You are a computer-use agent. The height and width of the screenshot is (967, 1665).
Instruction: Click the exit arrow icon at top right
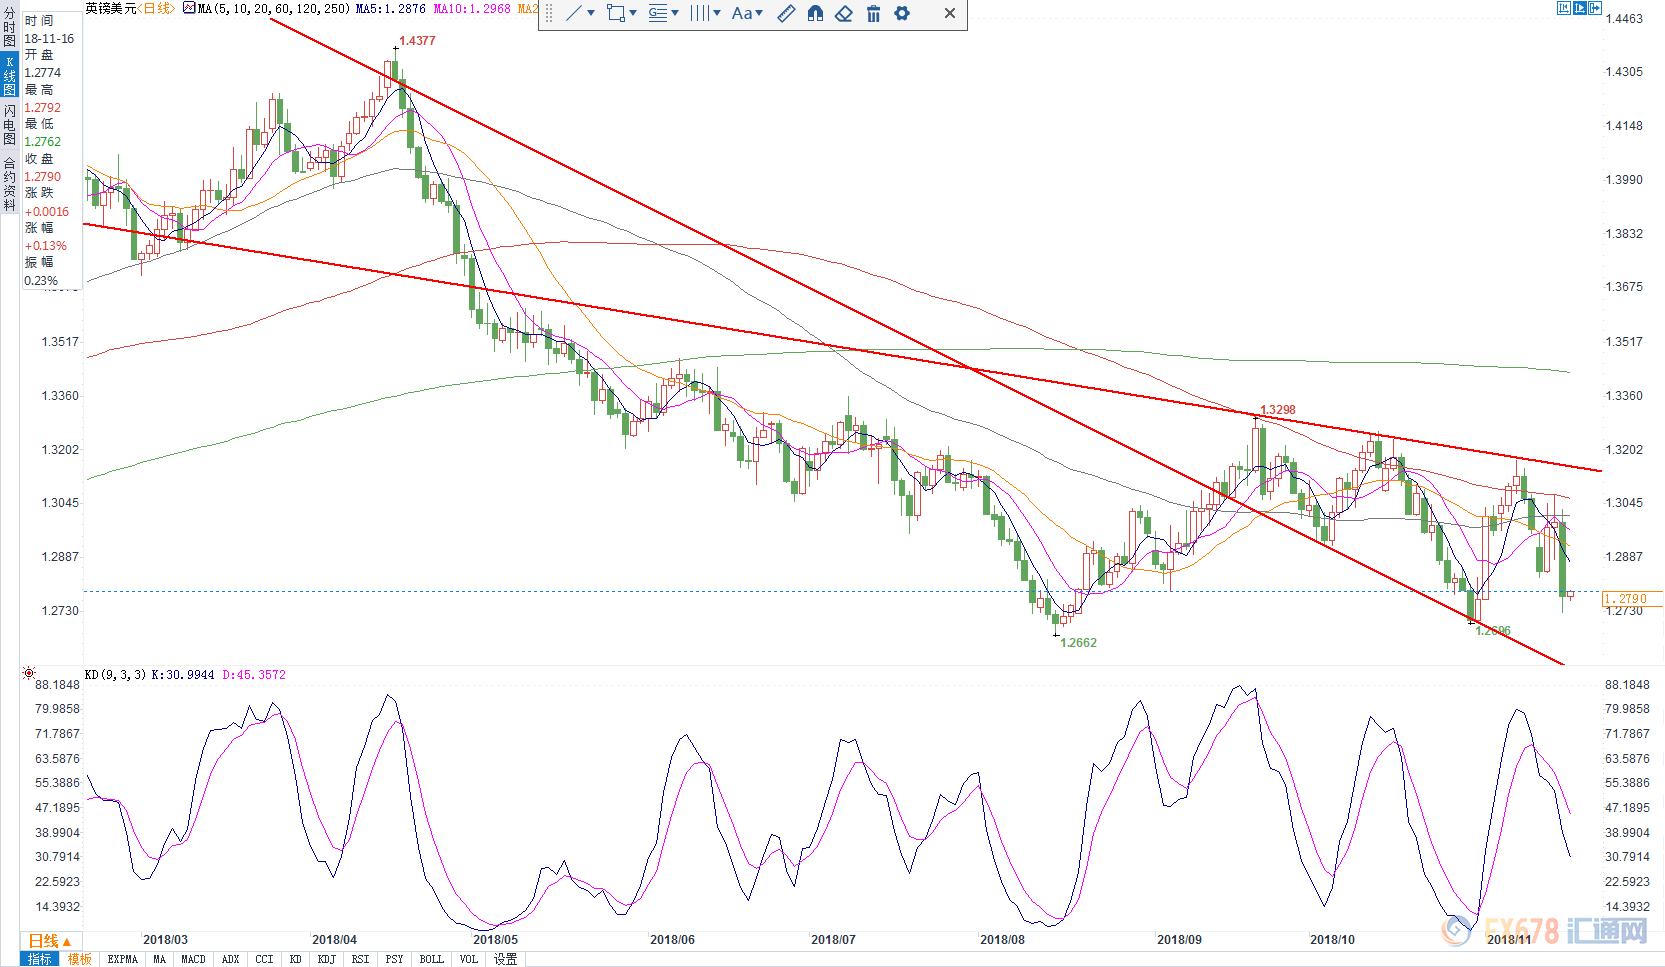(x=1597, y=8)
